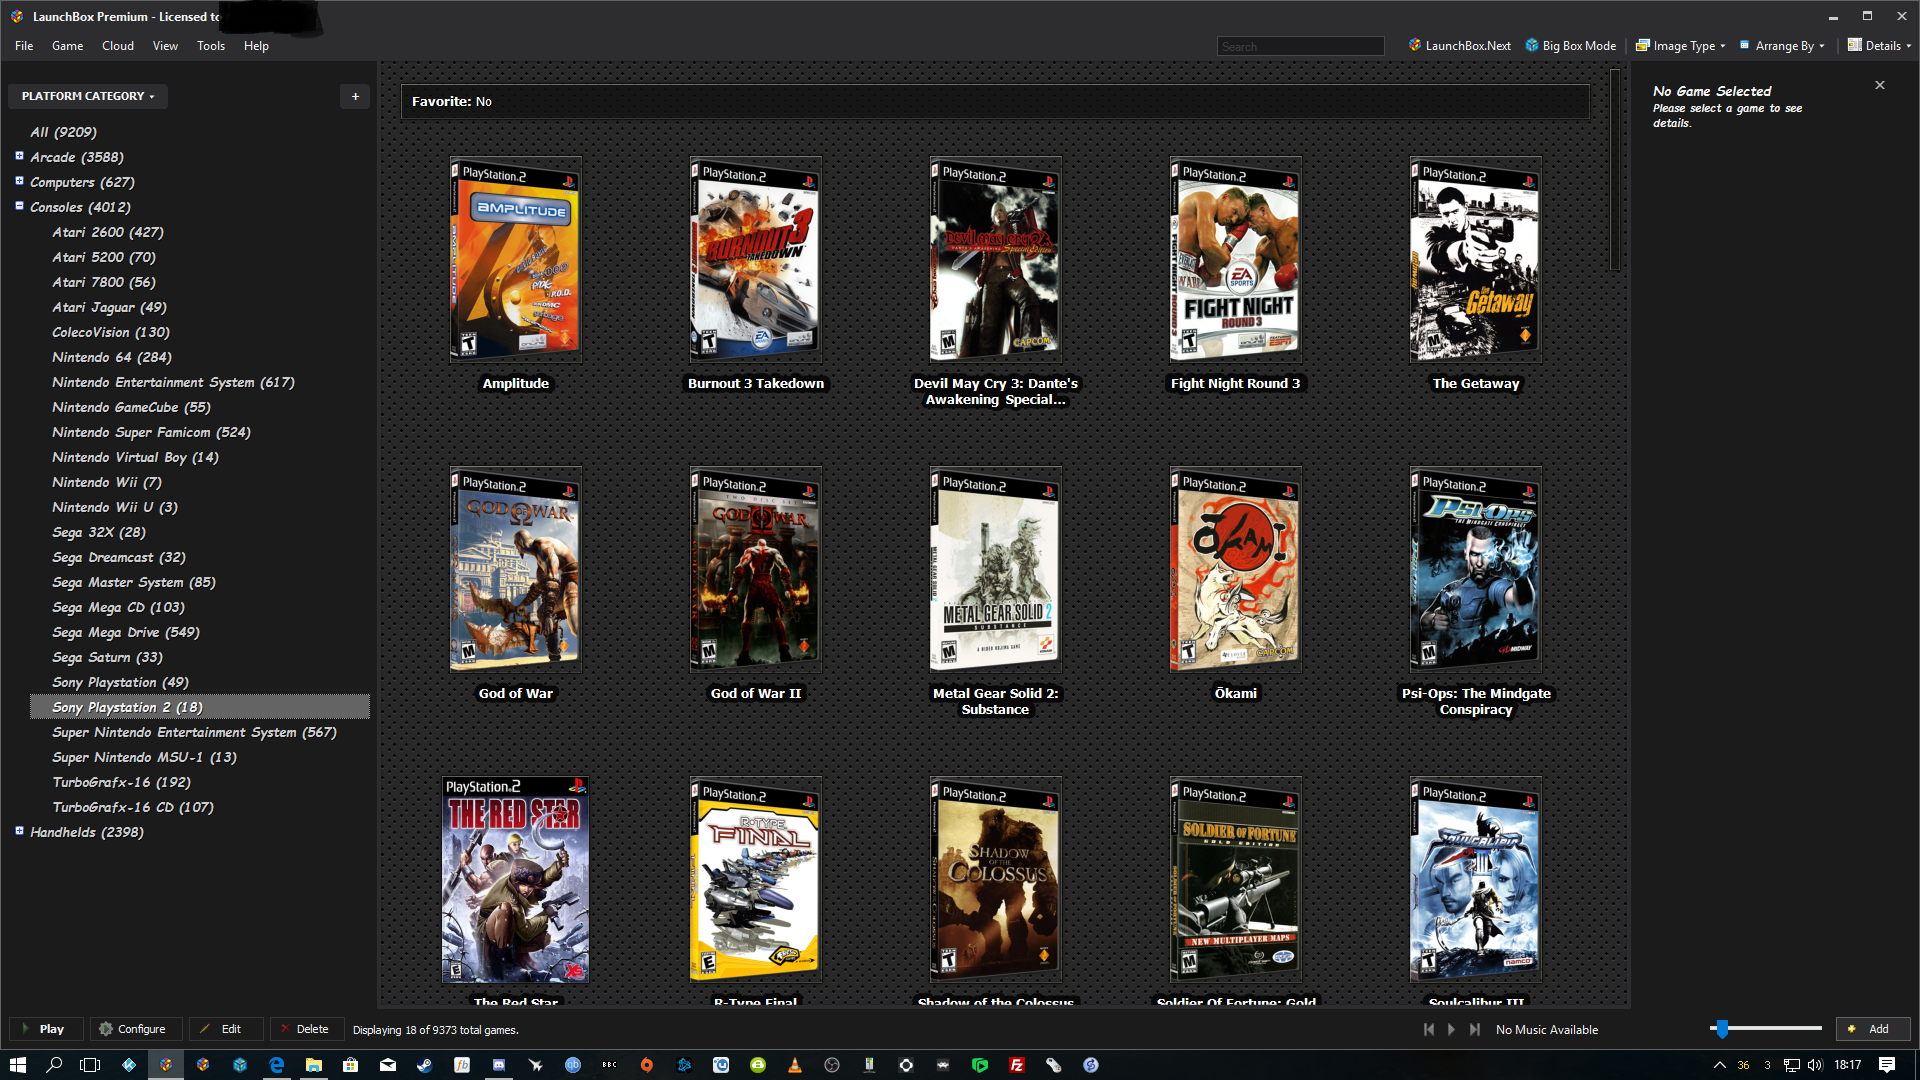Show hidden system tray icons
The height and width of the screenshot is (1080, 1920).
pos(1720,1065)
